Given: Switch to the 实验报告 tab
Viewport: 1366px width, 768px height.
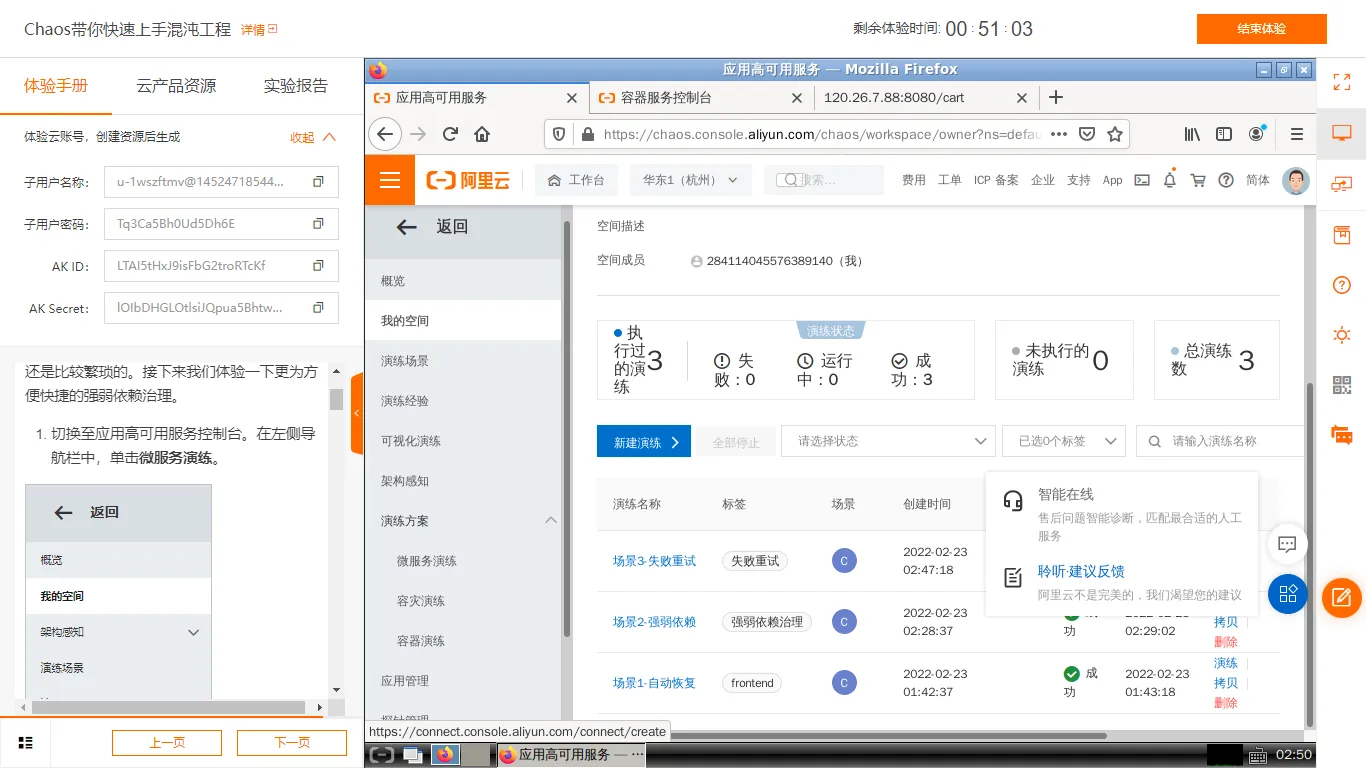Looking at the screenshot, I should coord(296,86).
